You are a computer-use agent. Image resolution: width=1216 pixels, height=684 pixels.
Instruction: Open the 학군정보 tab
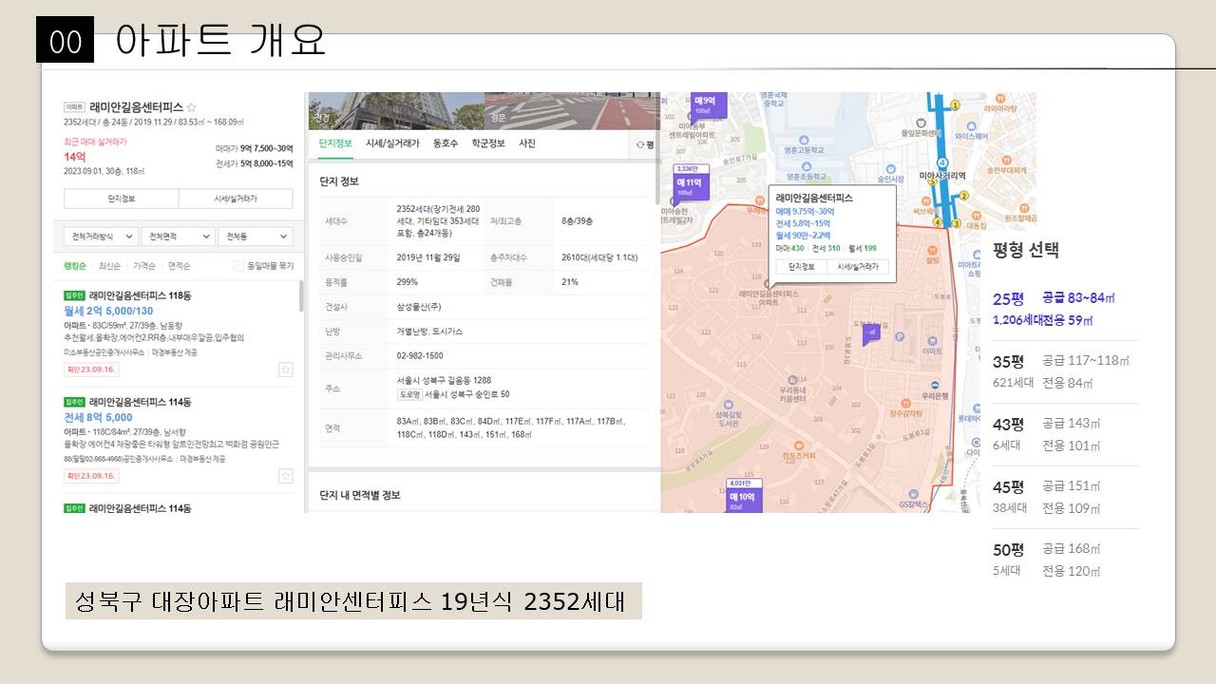(488, 144)
